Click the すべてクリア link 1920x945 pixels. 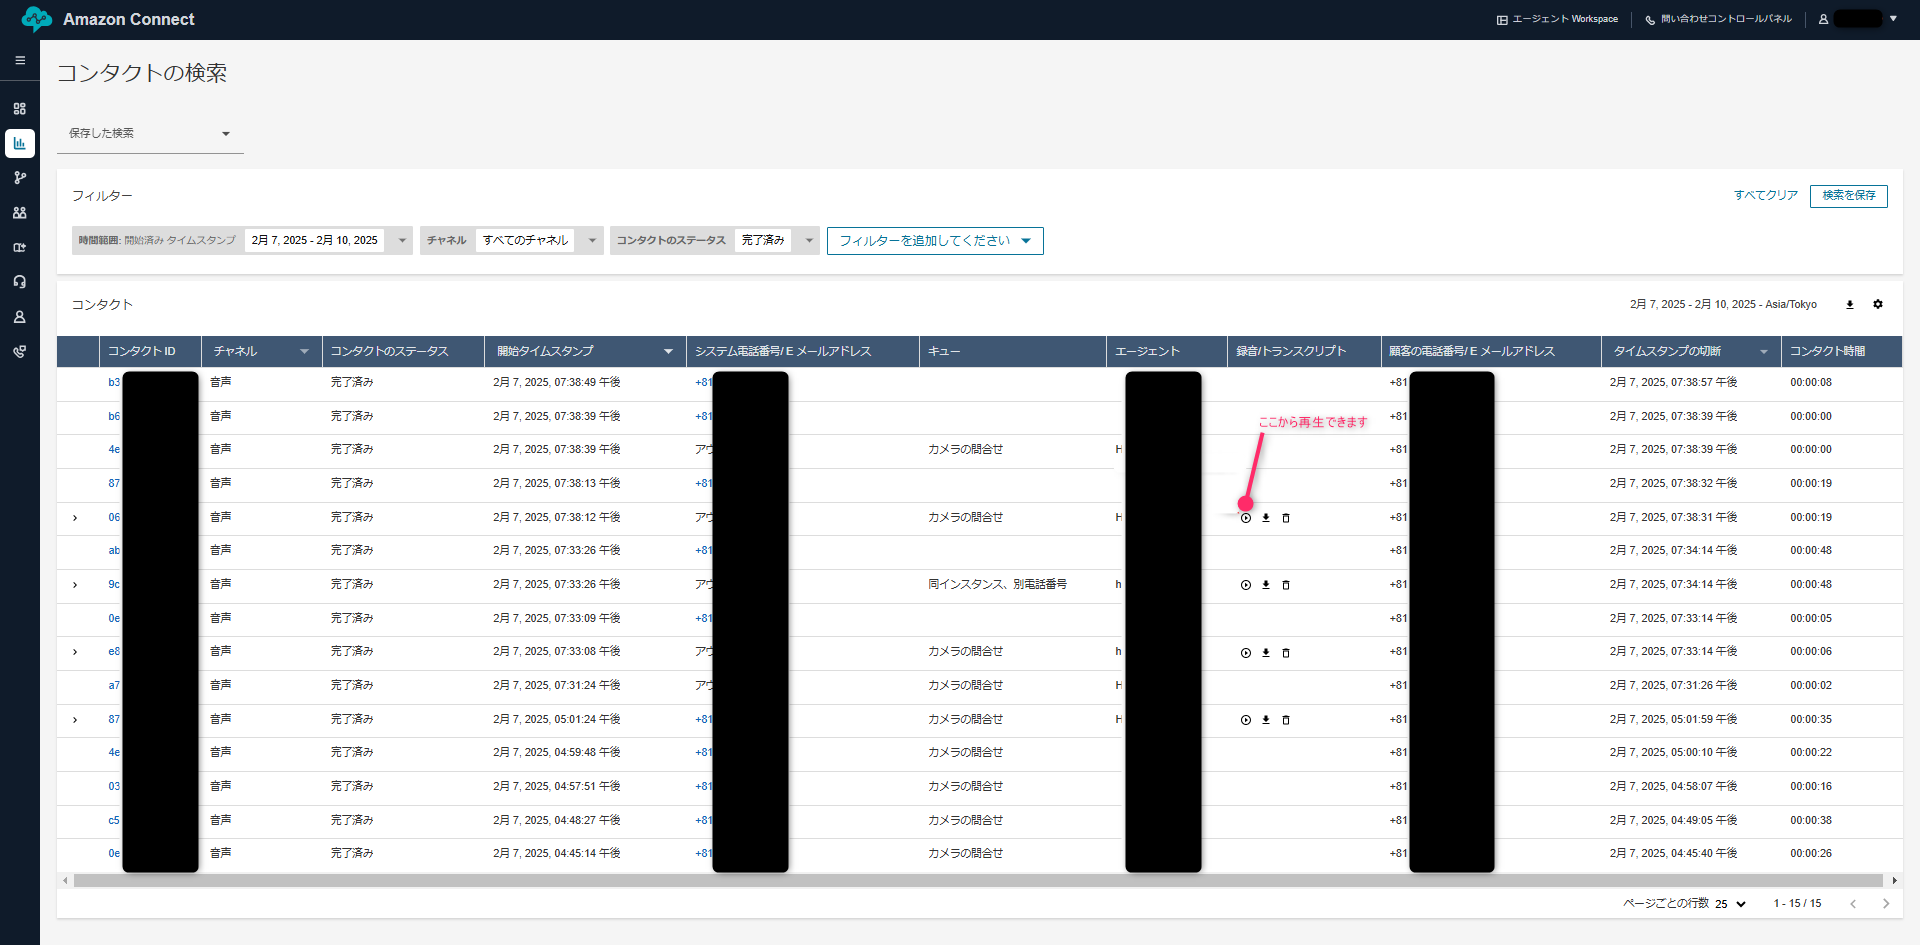[1765, 195]
